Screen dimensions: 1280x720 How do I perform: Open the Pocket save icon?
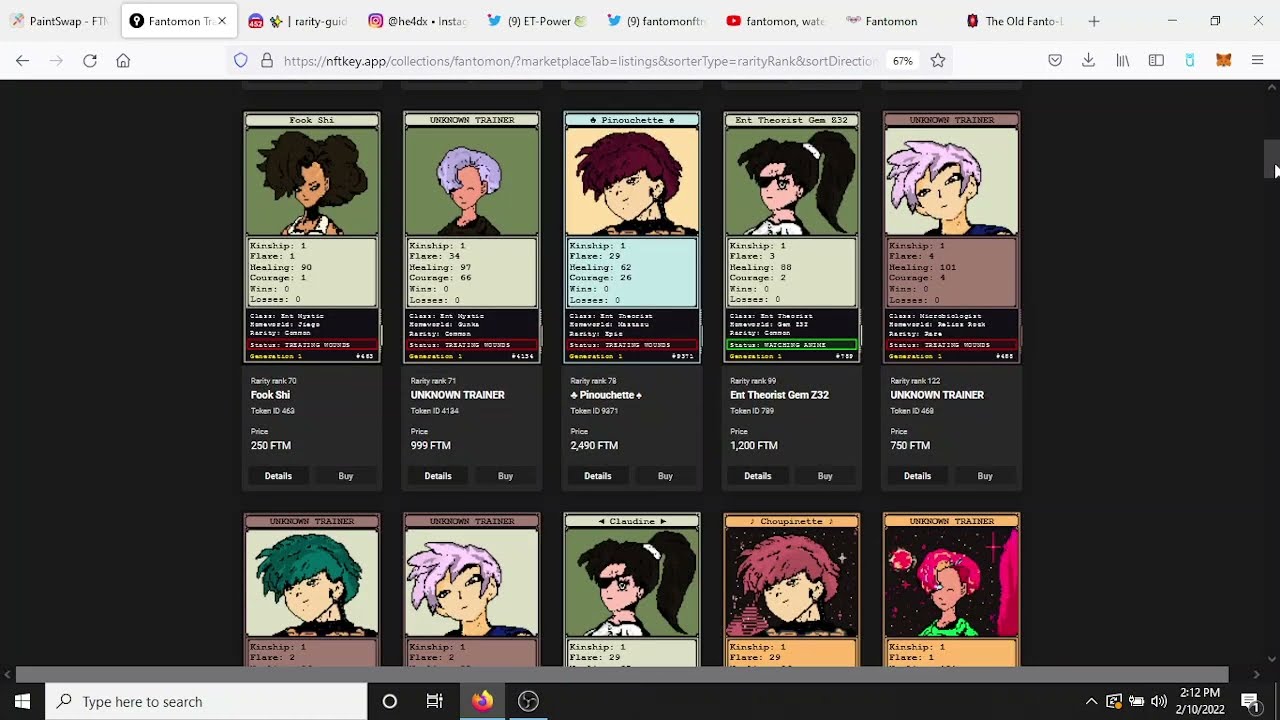point(1055,61)
